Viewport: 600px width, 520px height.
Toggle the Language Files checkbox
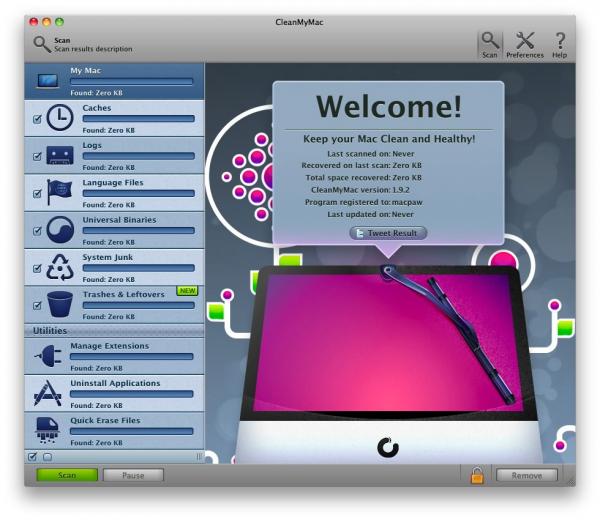pyautogui.click(x=37, y=193)
